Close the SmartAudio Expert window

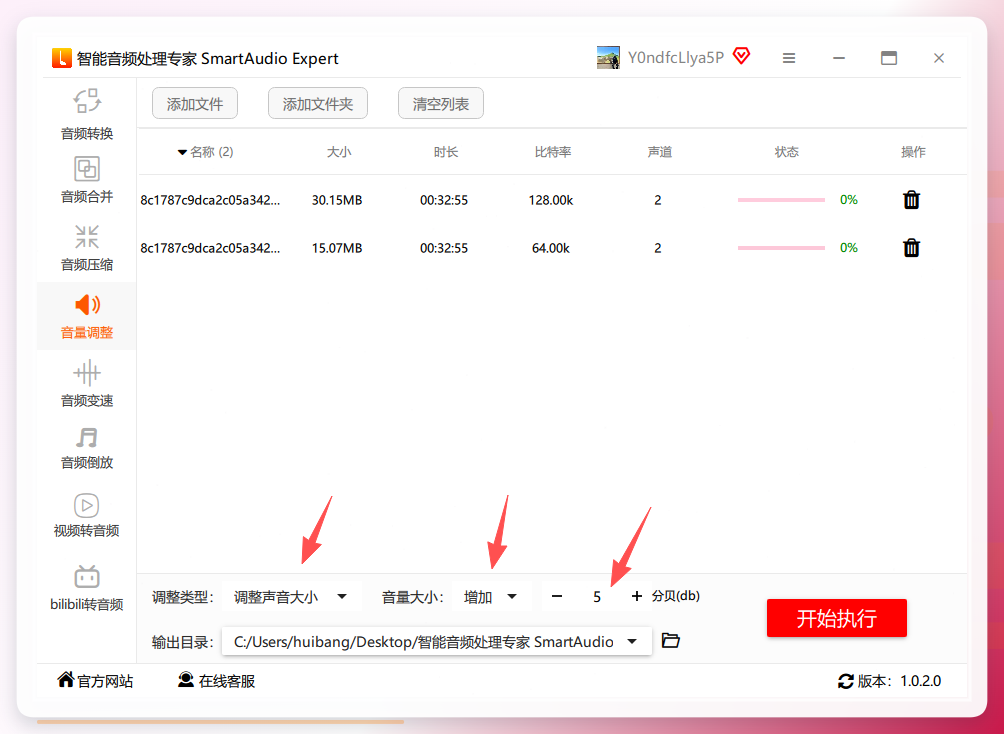(x=939, y=58)
